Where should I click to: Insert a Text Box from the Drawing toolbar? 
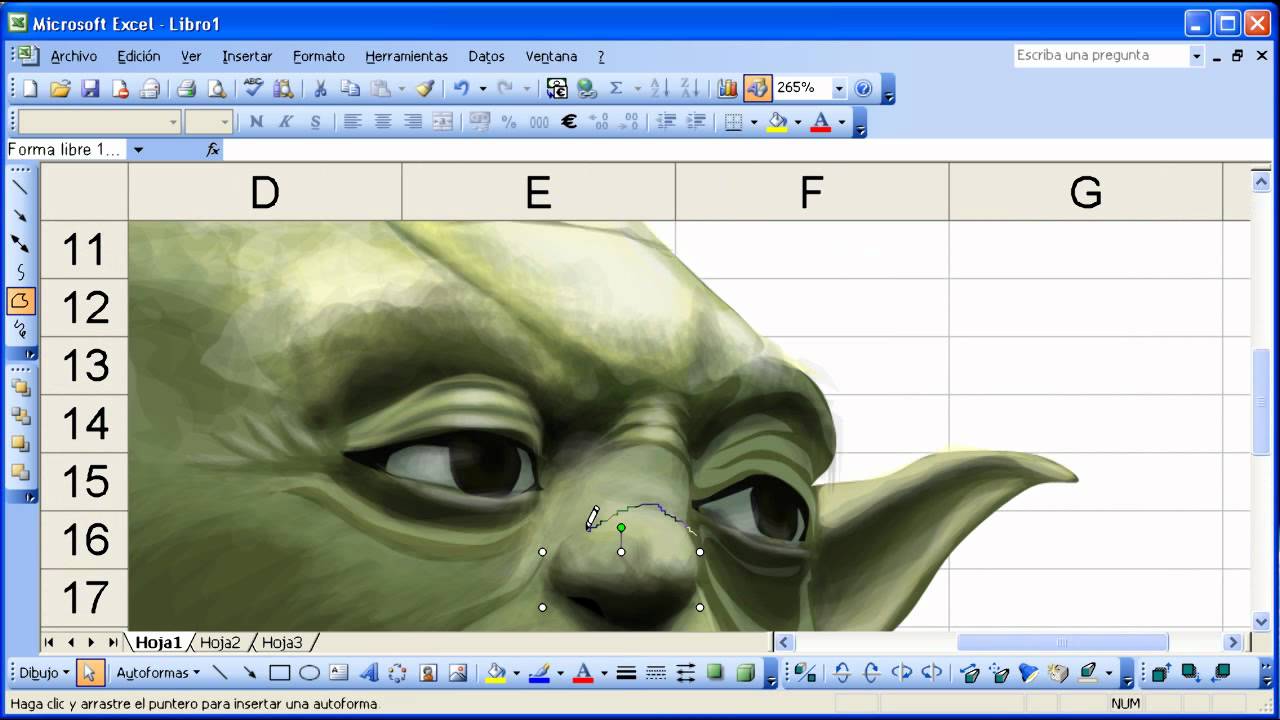point(339,673)
